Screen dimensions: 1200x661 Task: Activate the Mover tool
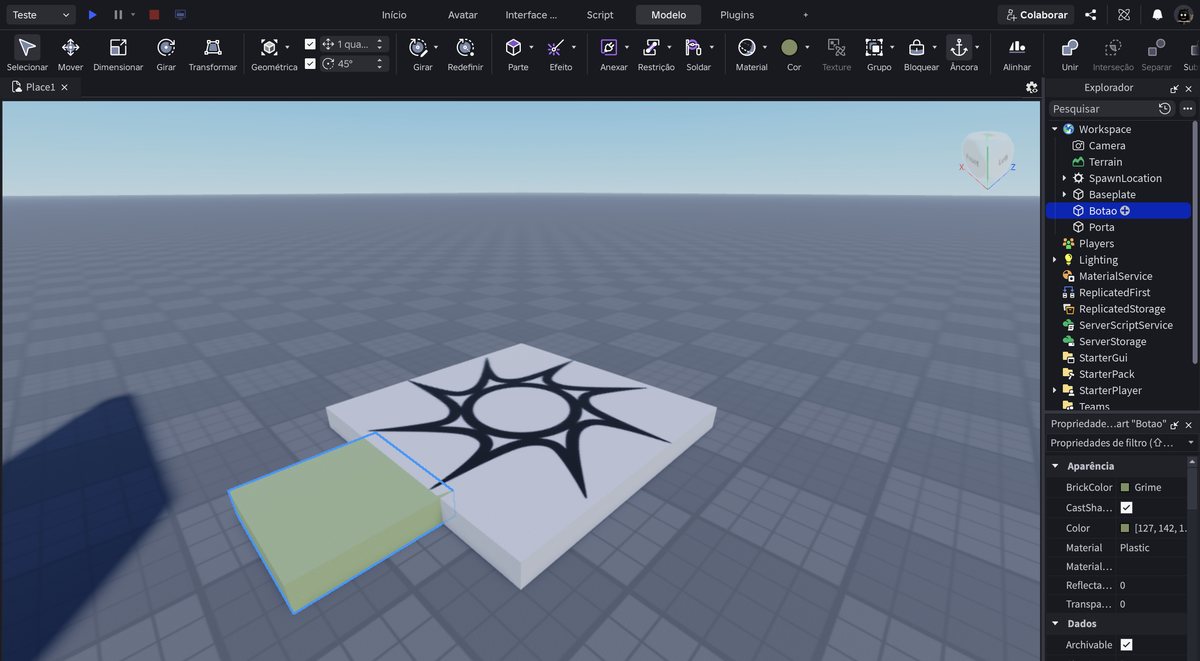click(70, 53)
